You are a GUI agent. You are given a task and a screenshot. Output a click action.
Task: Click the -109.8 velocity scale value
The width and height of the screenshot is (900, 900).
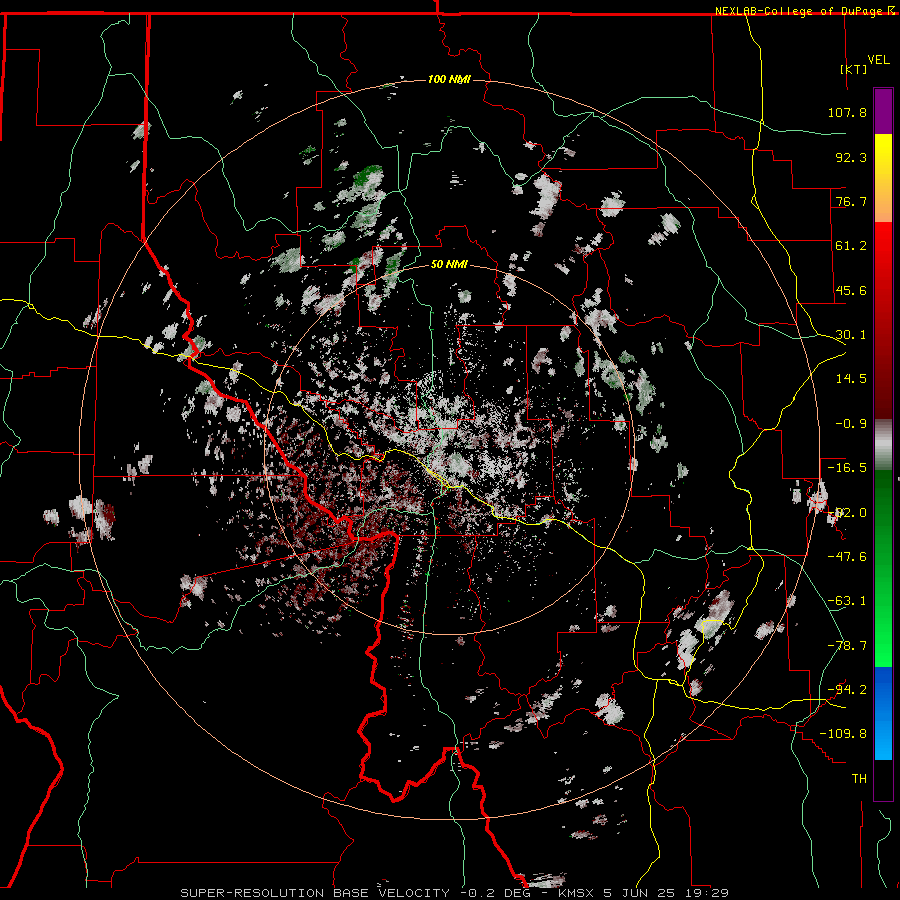[x=844, y=734]
